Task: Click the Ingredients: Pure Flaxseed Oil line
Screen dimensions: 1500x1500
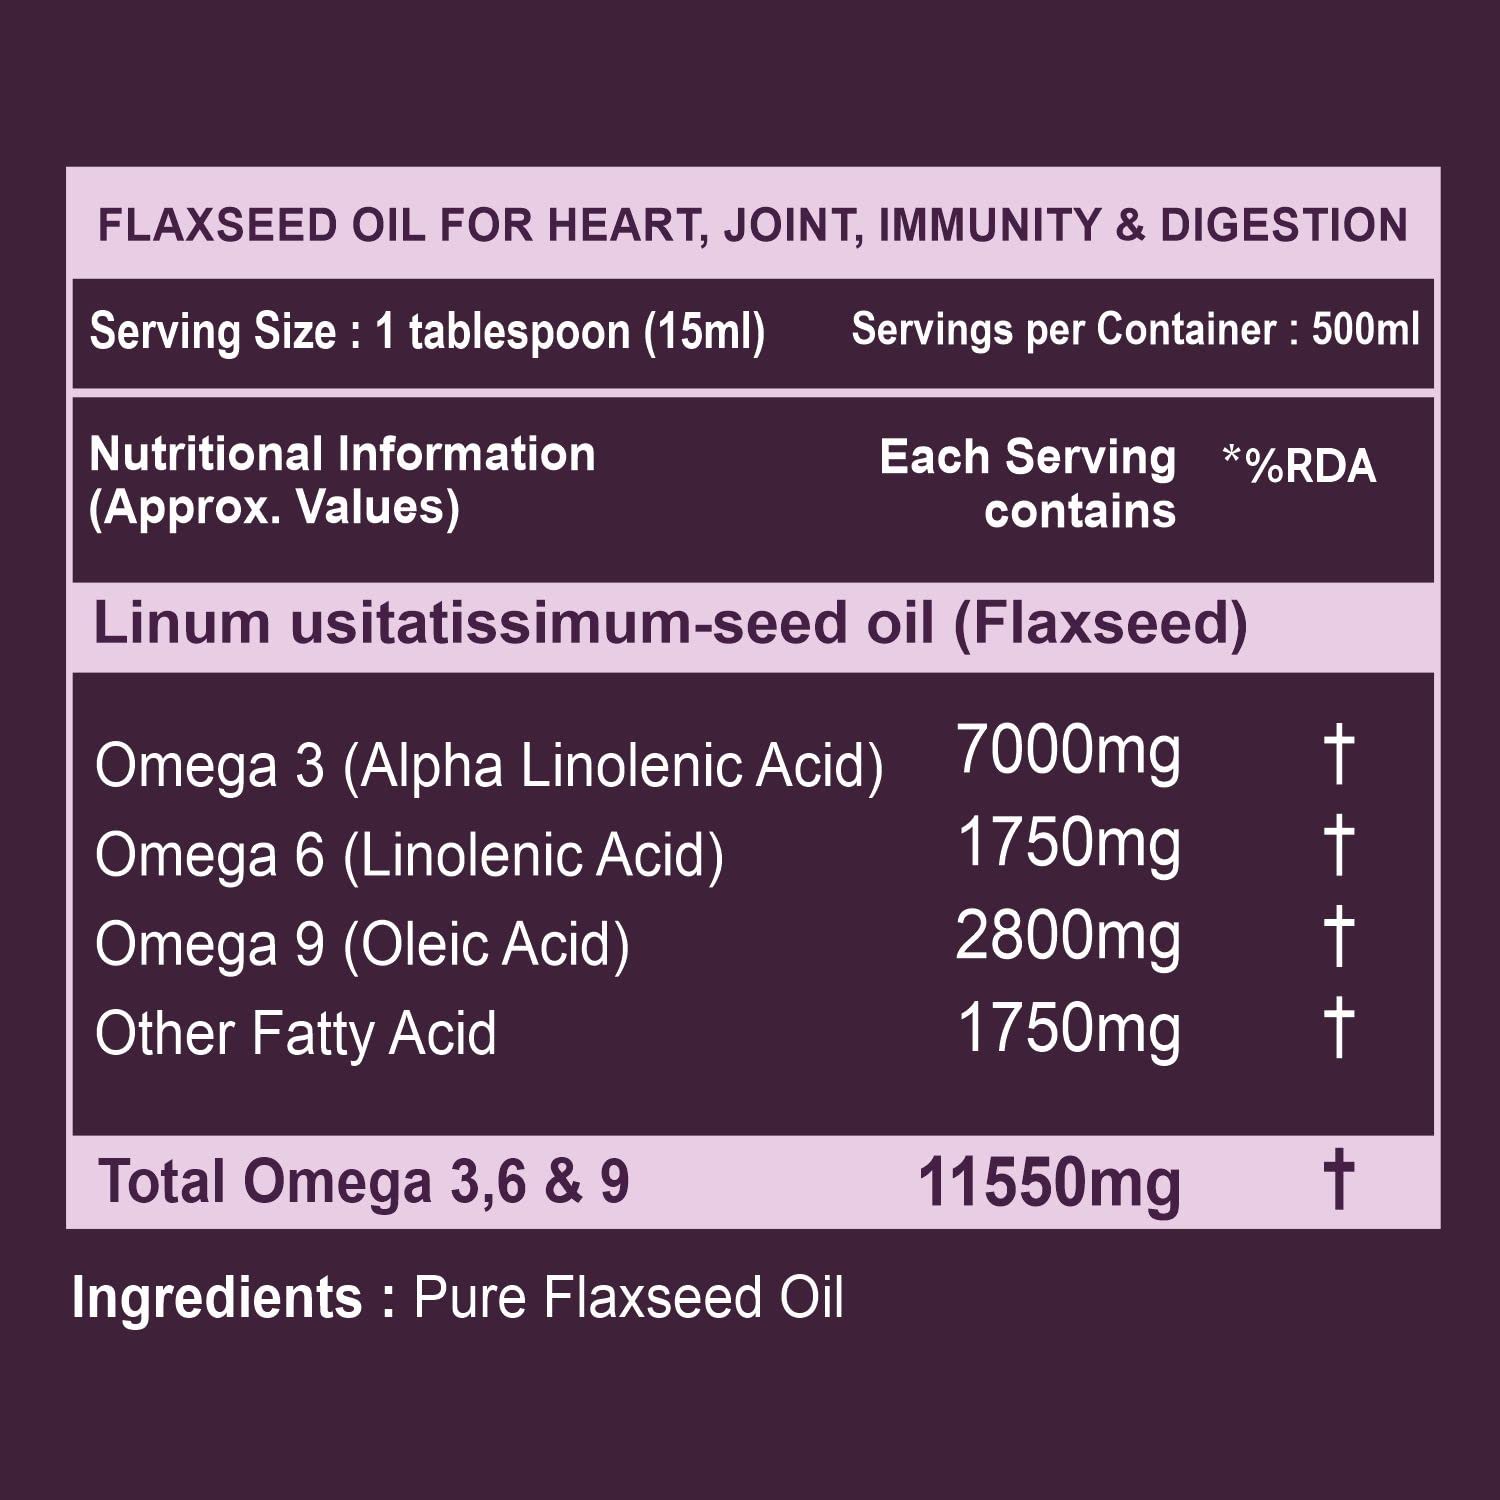Action: point(458,1298)
